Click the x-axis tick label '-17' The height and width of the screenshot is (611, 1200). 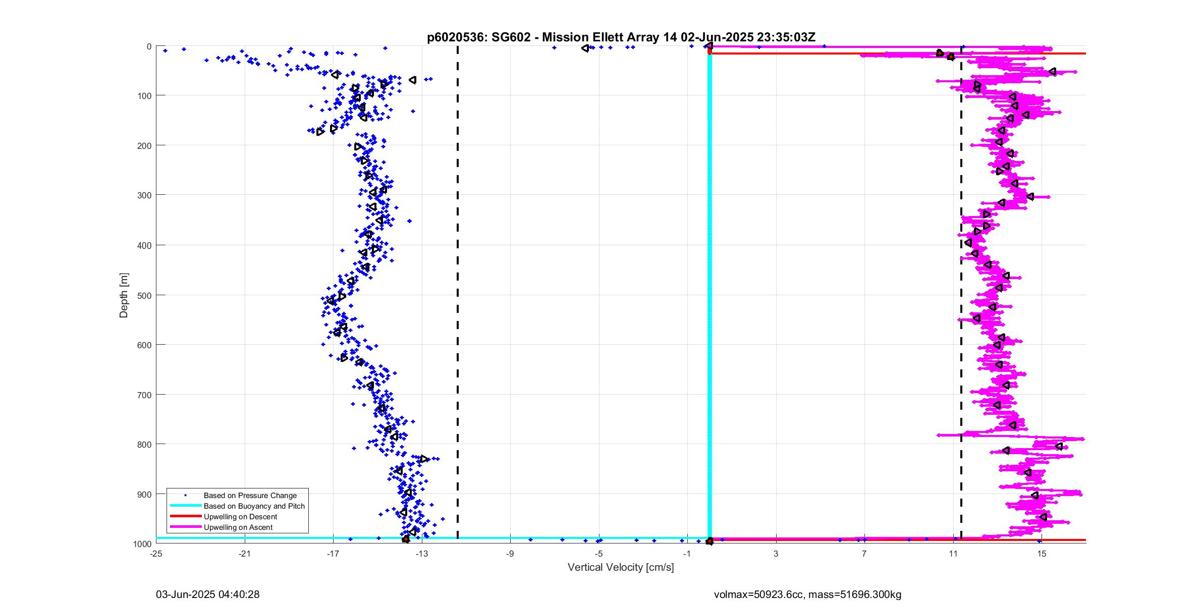(333, 553)
